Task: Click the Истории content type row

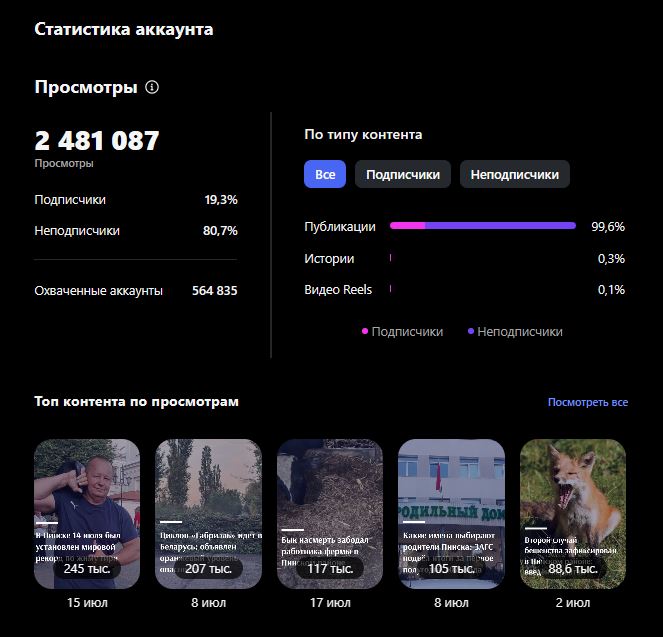Action: pos(329,258)
